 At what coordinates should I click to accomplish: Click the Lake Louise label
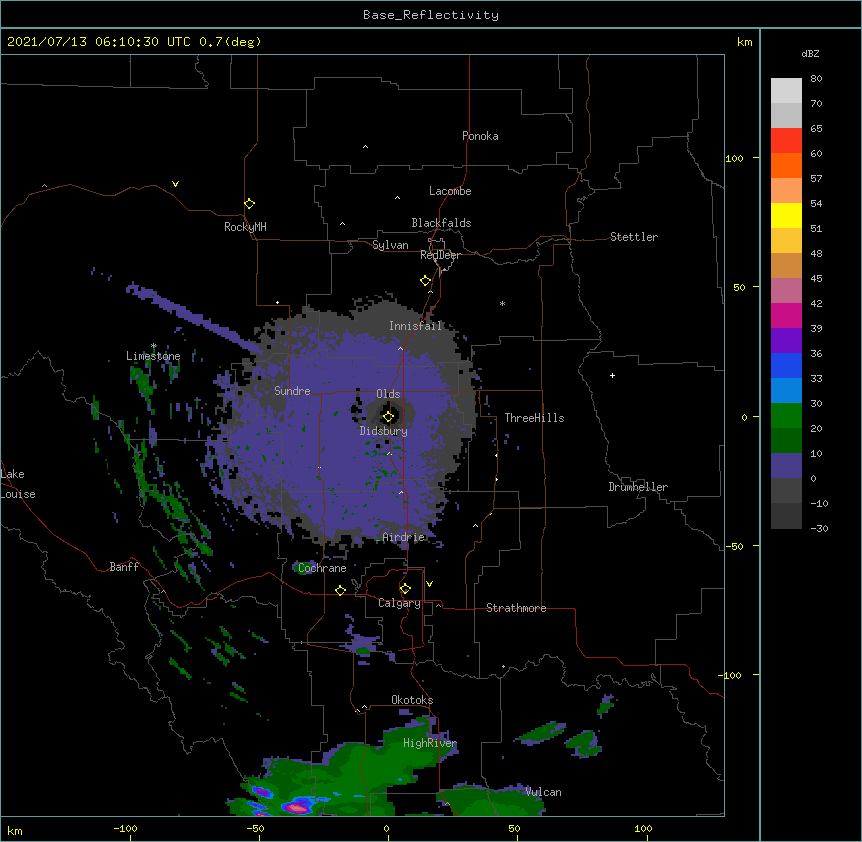pyautogui.click(x=18, y=484)
